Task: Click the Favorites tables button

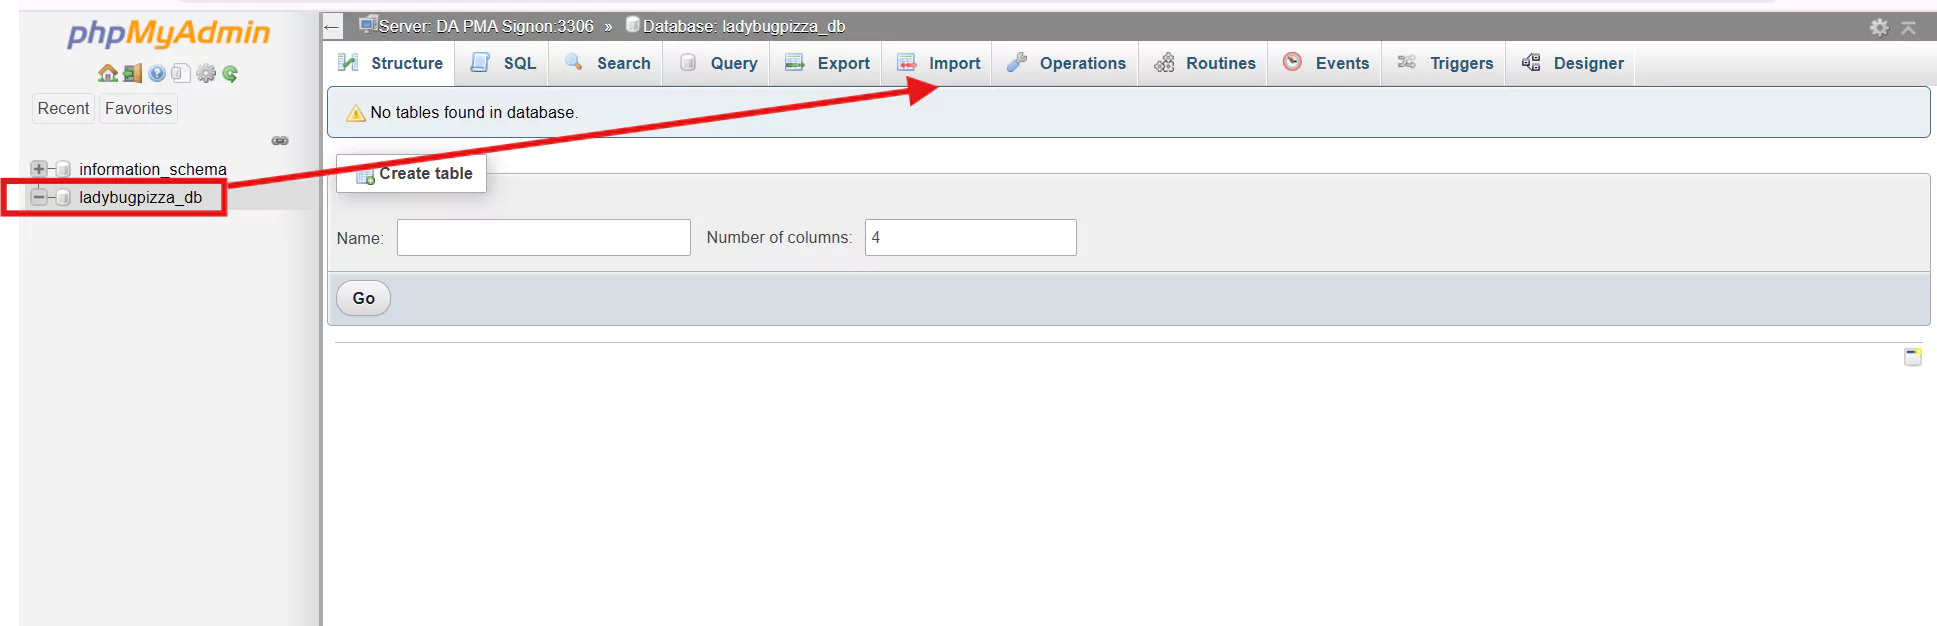Action: 138,108
